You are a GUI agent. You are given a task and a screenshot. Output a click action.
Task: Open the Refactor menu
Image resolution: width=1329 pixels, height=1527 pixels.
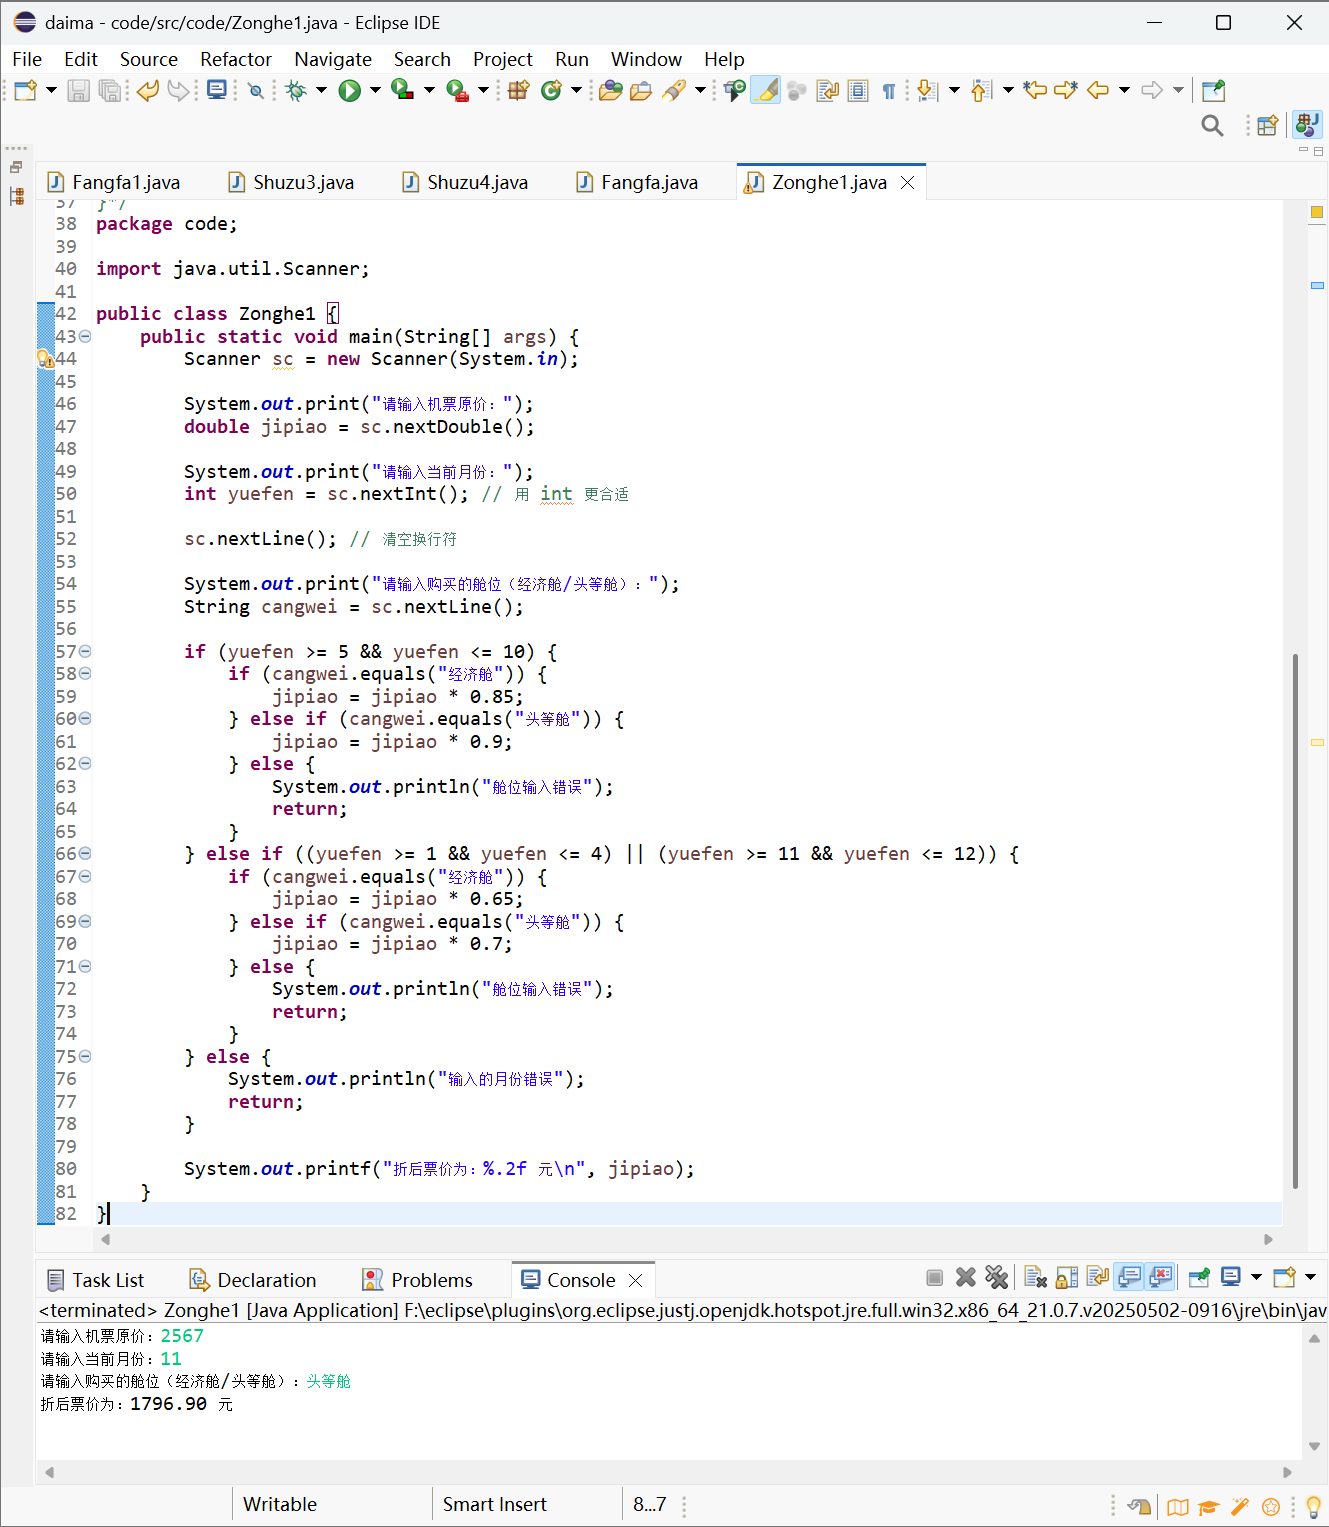pos(236,59)
